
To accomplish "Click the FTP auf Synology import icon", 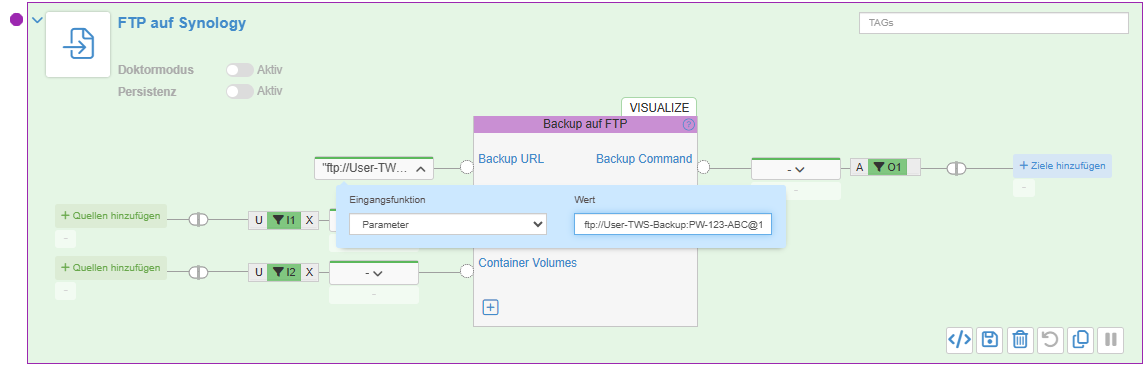I will tap(78, 45).
